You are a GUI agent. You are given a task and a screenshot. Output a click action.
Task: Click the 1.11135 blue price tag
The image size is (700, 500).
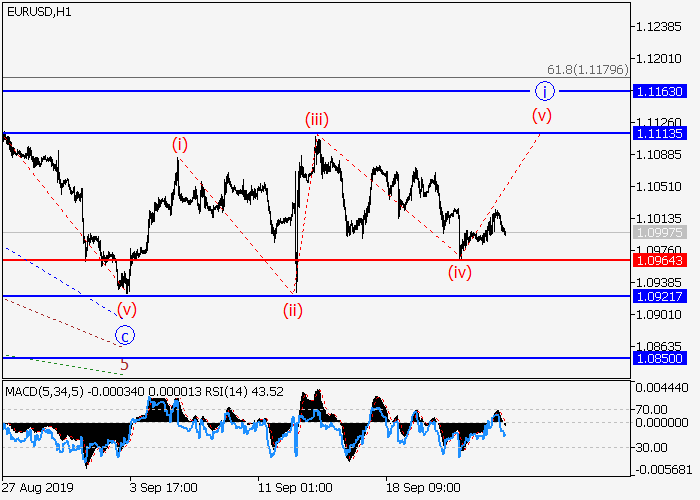click(x=659, y=133)
